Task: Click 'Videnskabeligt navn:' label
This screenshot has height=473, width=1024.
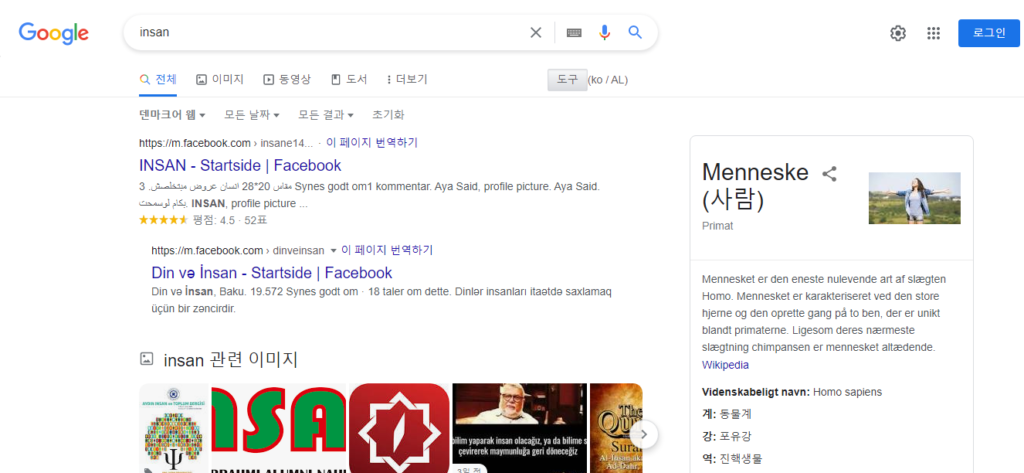Action: click(x=756, y=392)
